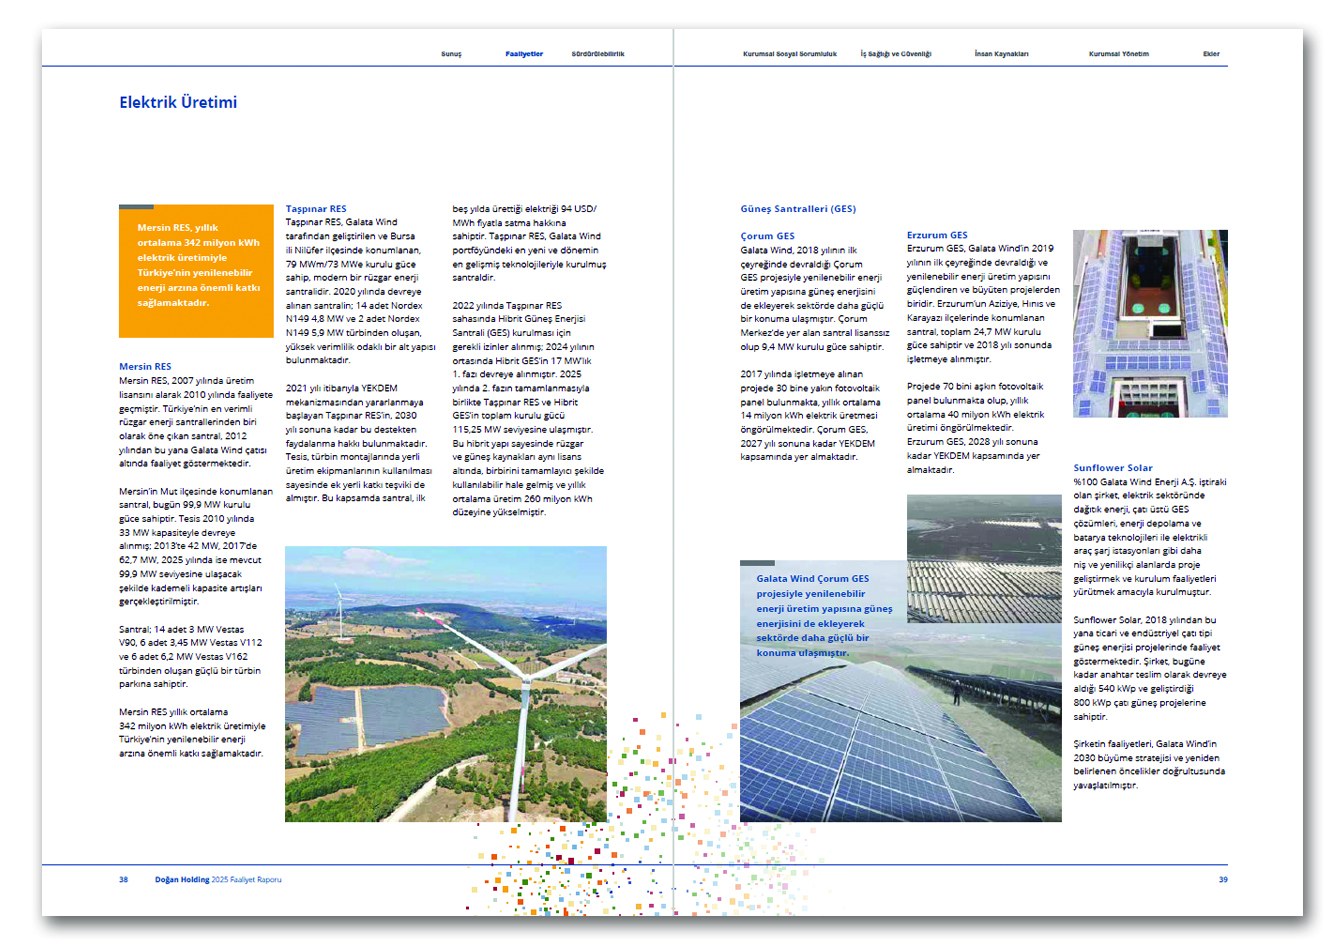
Task: Click the paragraph starting 'Şirketin faaliyetleri, Galata'
Action: click(1150, 765)
